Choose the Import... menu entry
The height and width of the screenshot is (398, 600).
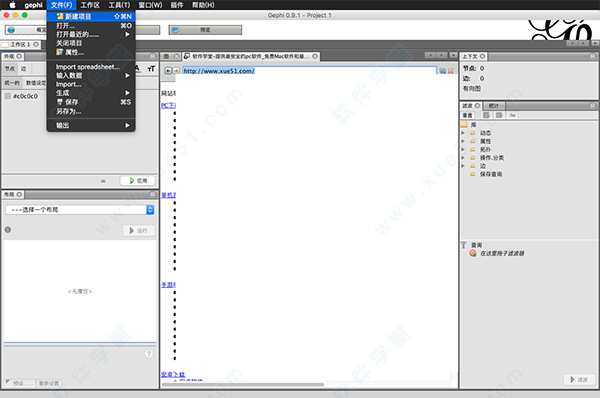point(91,84)
